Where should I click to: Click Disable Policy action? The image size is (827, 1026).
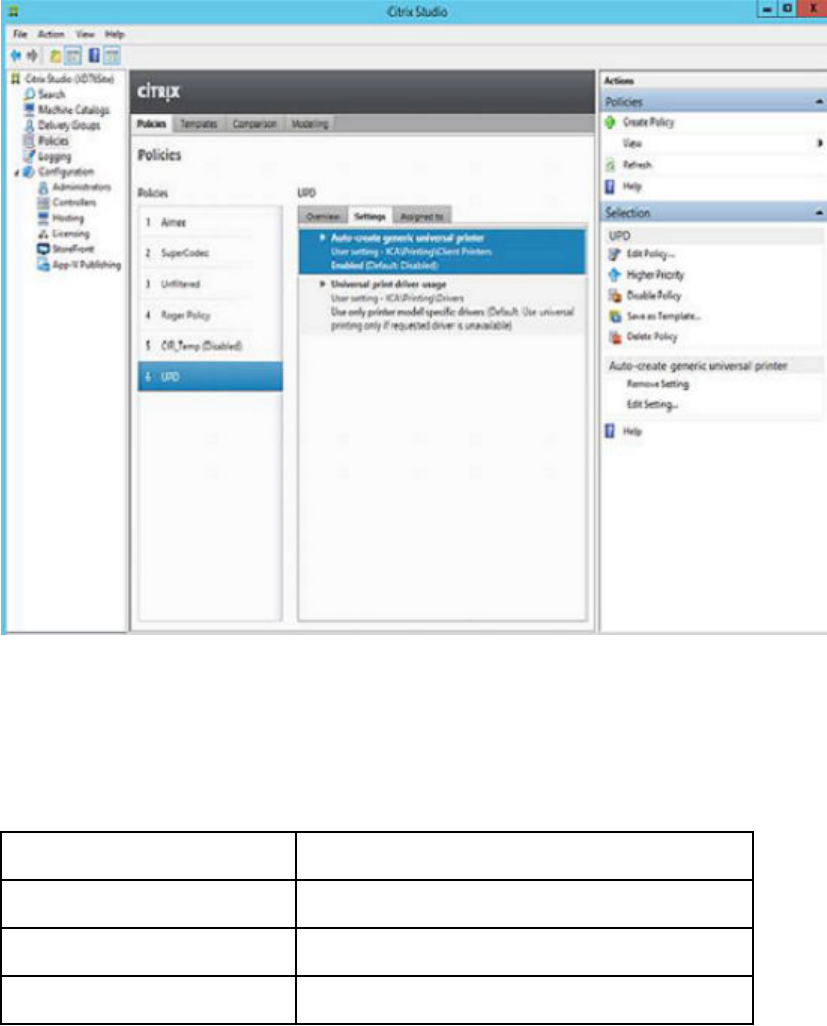654,295
